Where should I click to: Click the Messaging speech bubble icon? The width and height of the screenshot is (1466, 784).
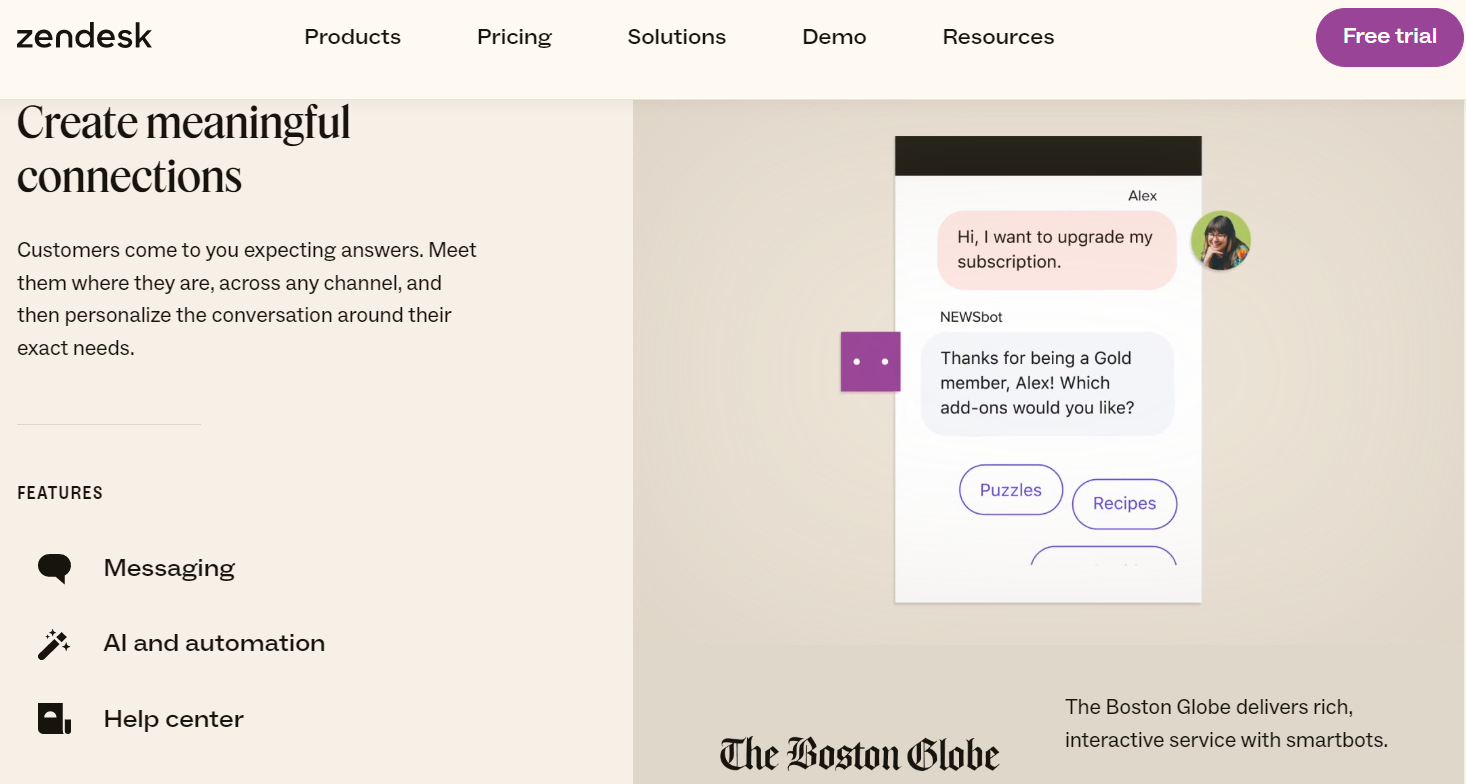click(54, 568)
